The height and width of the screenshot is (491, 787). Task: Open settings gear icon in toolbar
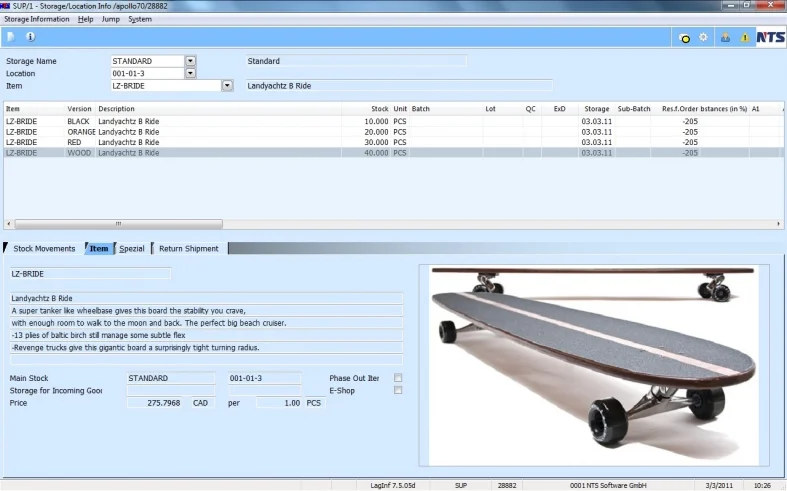click(704, 37)
